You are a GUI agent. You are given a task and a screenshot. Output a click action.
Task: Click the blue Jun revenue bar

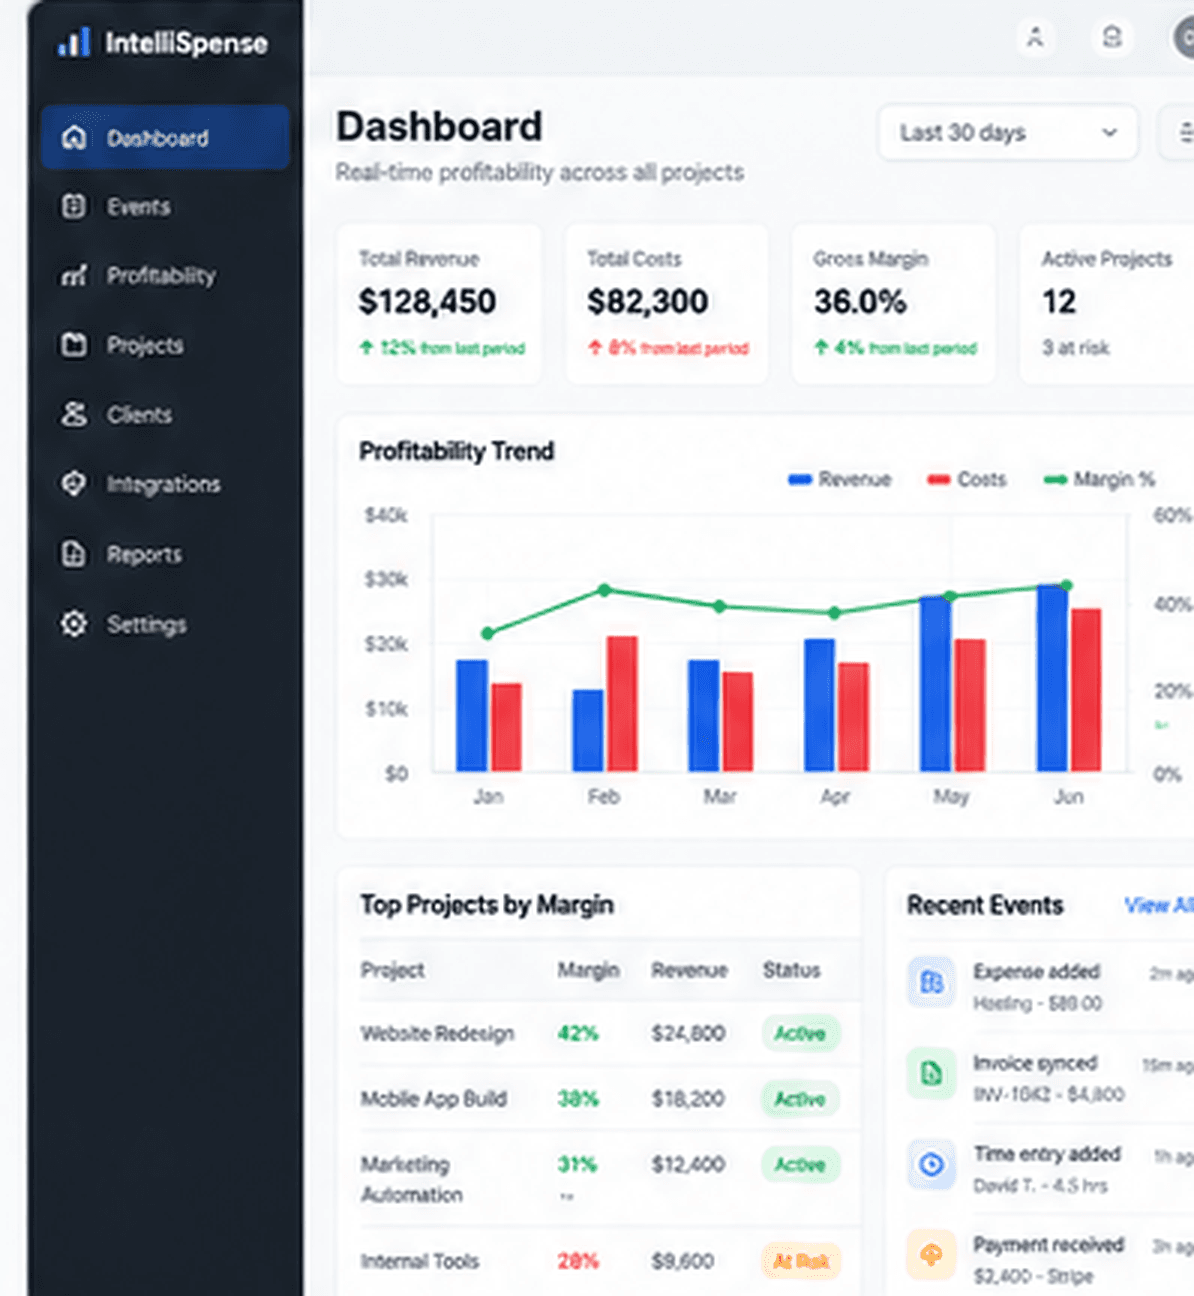(x=1052, y=678)
